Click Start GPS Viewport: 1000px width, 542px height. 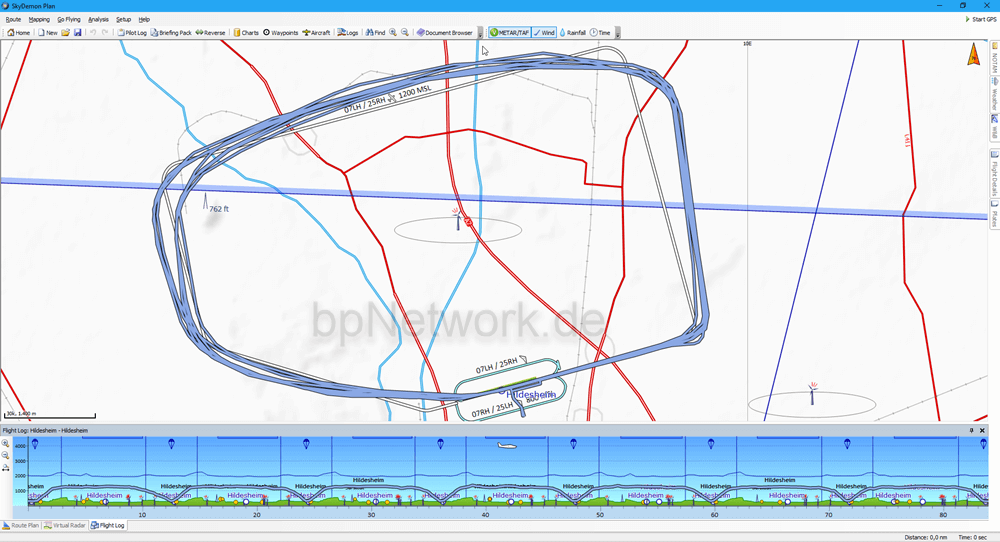pos(982,19)
